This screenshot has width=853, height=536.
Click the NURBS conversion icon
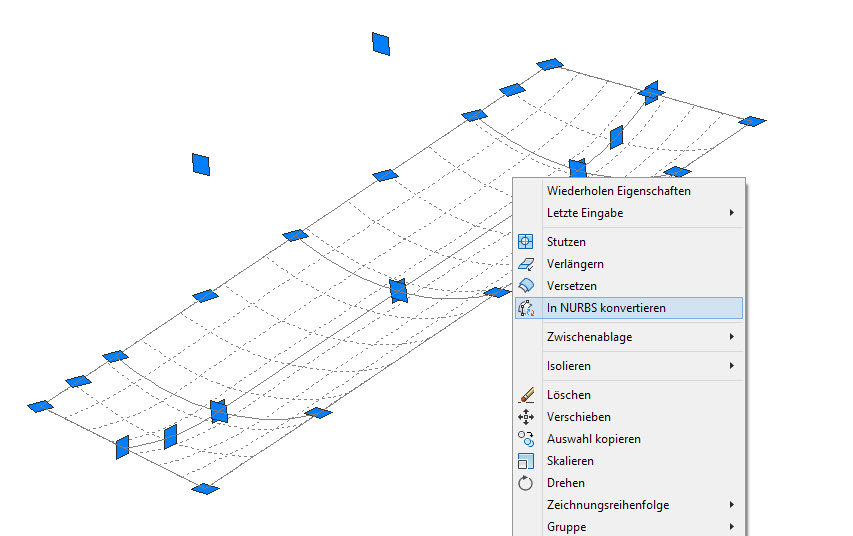point(526,308)
